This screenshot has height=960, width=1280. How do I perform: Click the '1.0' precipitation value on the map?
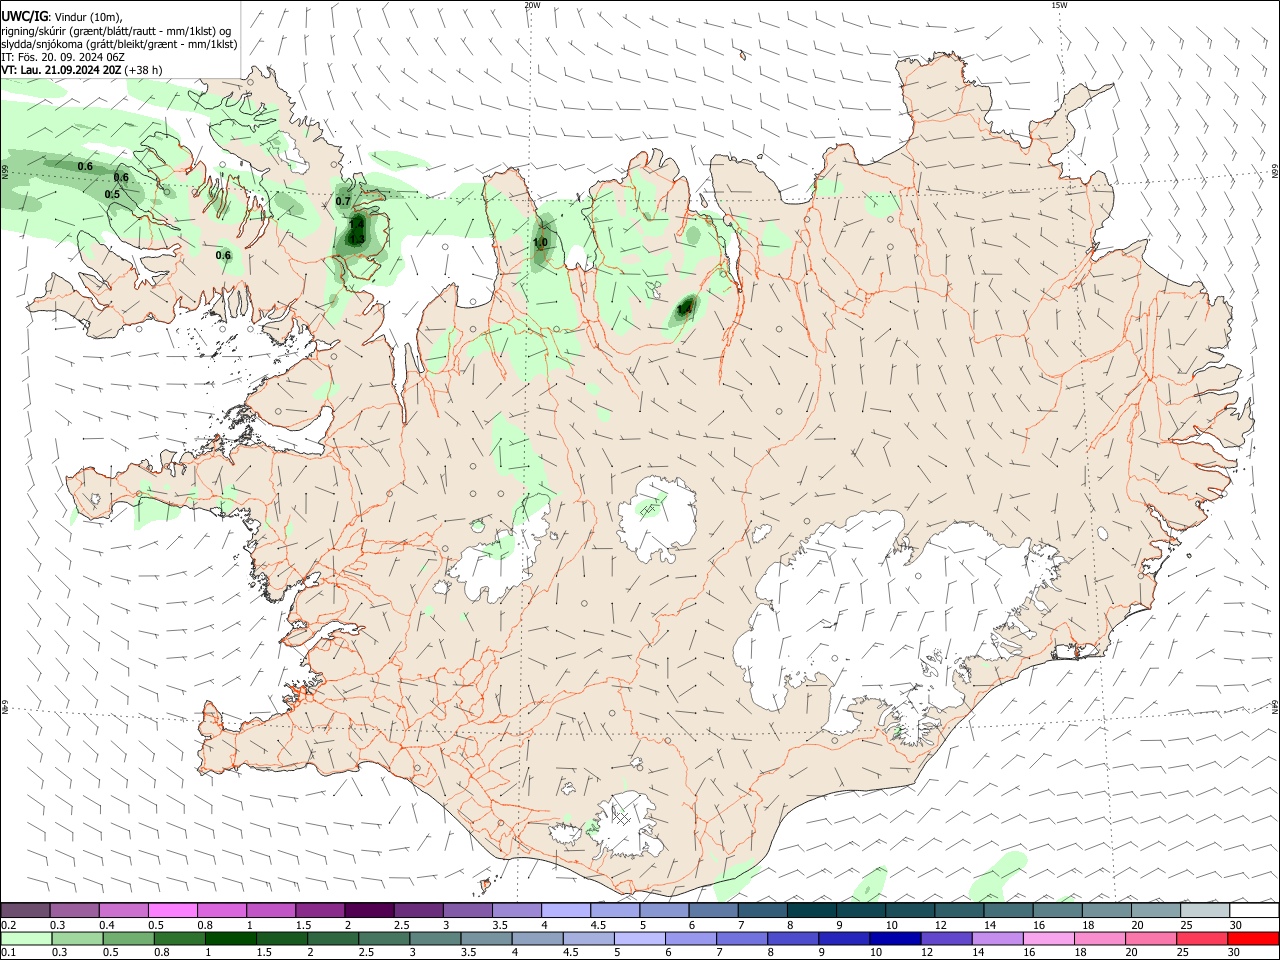tap(540, 242)
